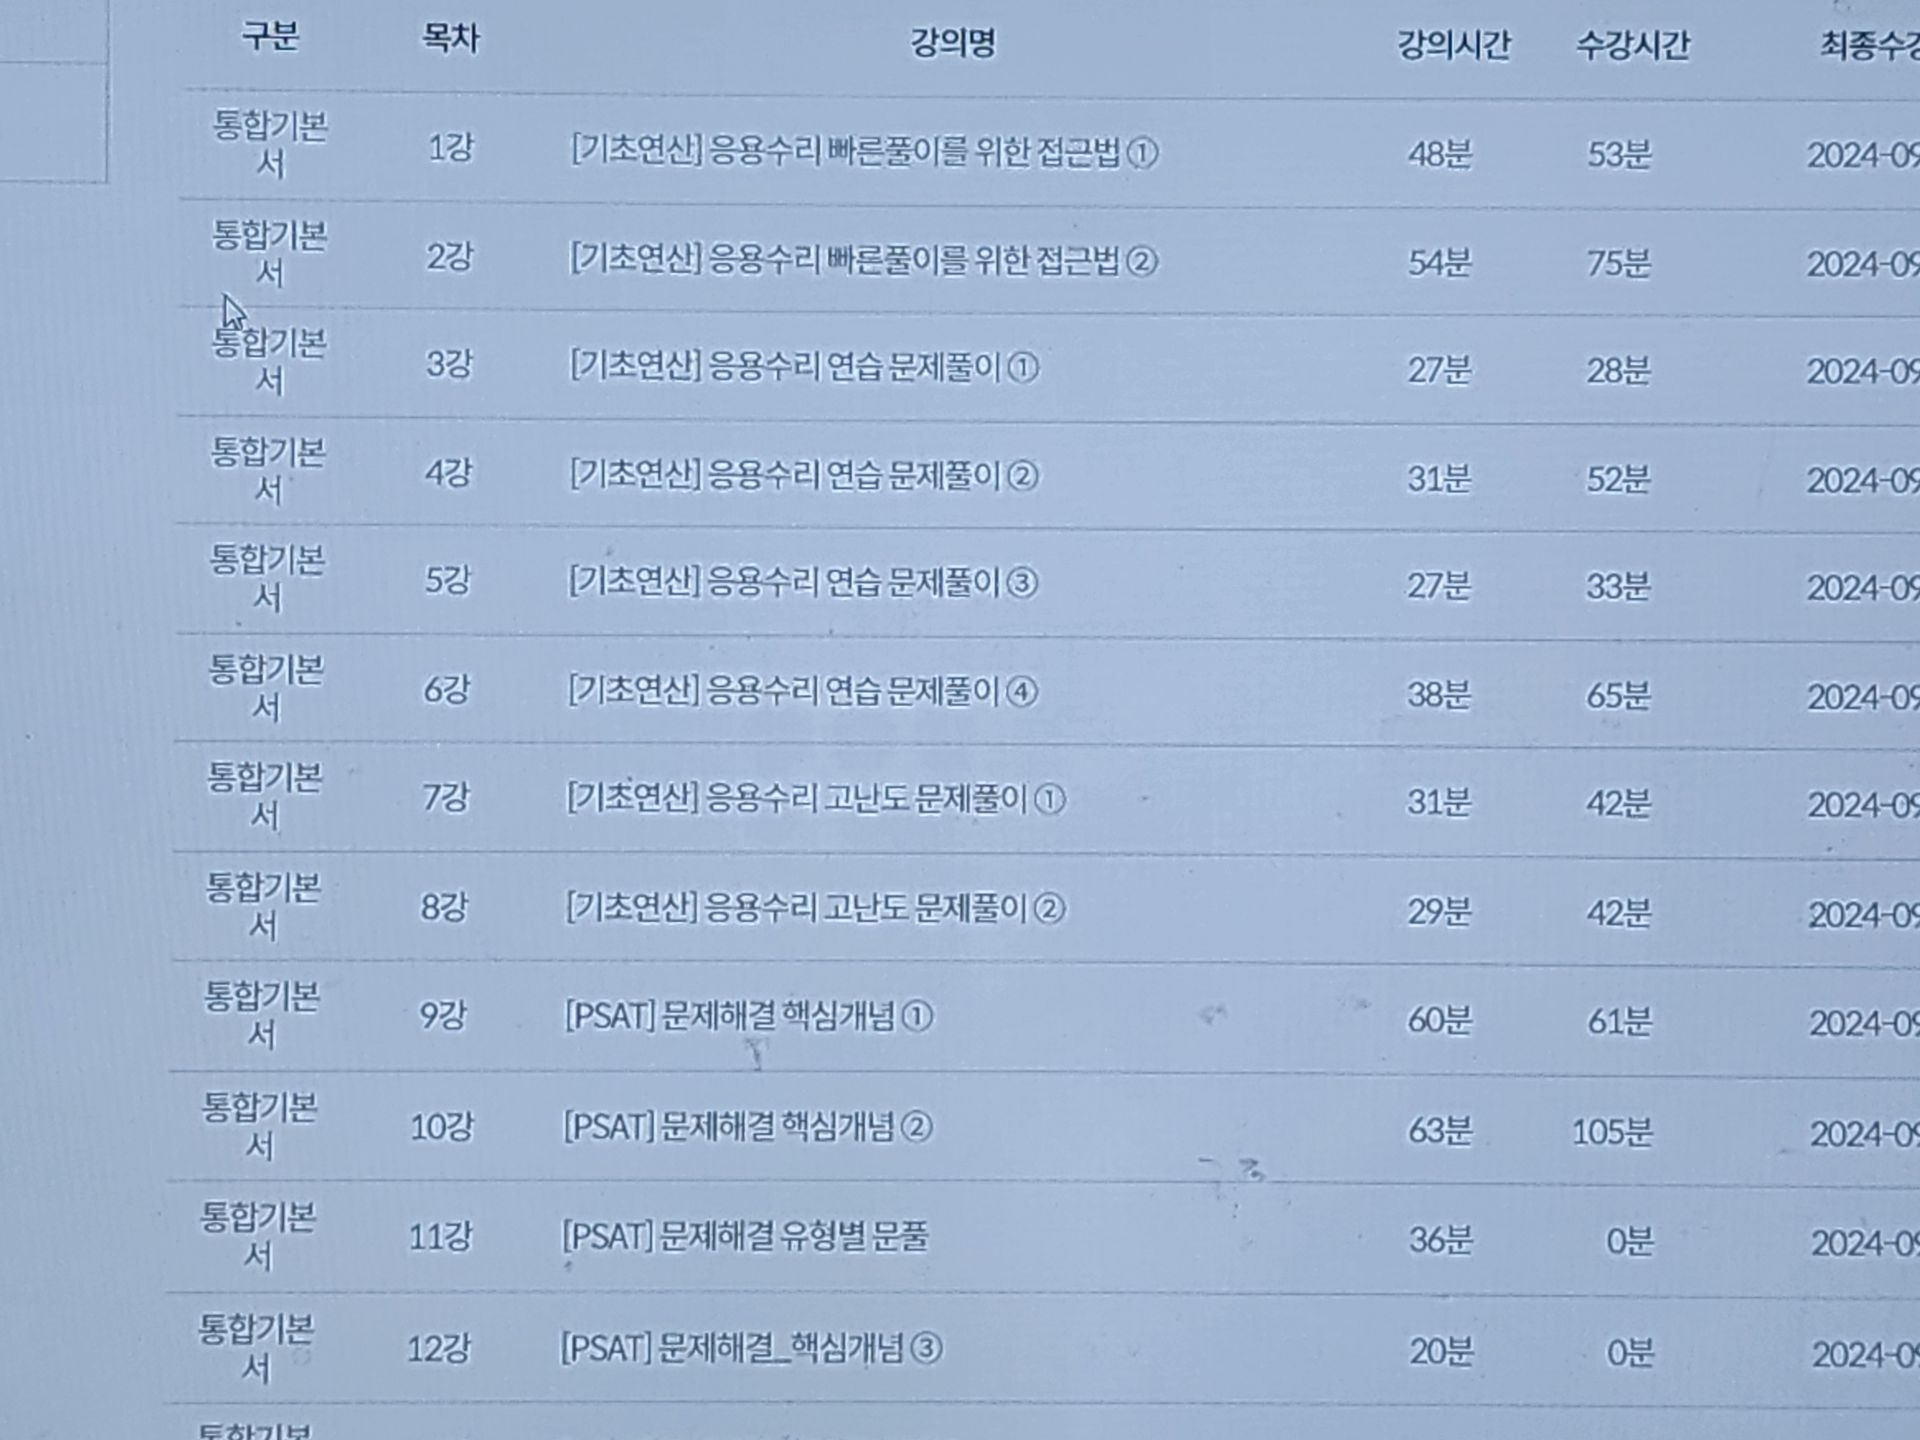This screenshot has width=1920, height=1440.
Task: Open the 응용수리 연습 문제풀이 ③ lecture
Action: pos(803,582)
